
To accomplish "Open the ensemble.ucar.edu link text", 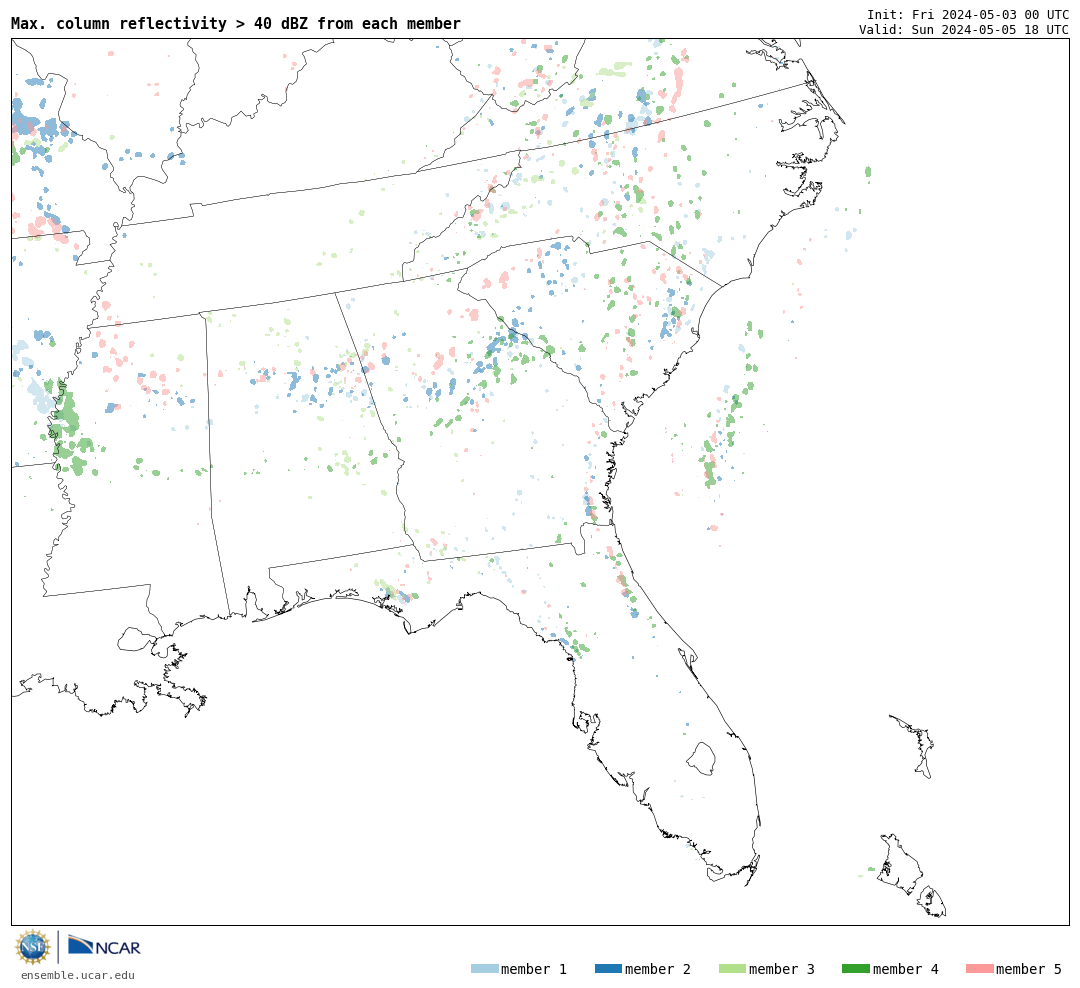I will click(x=78, y=975).
